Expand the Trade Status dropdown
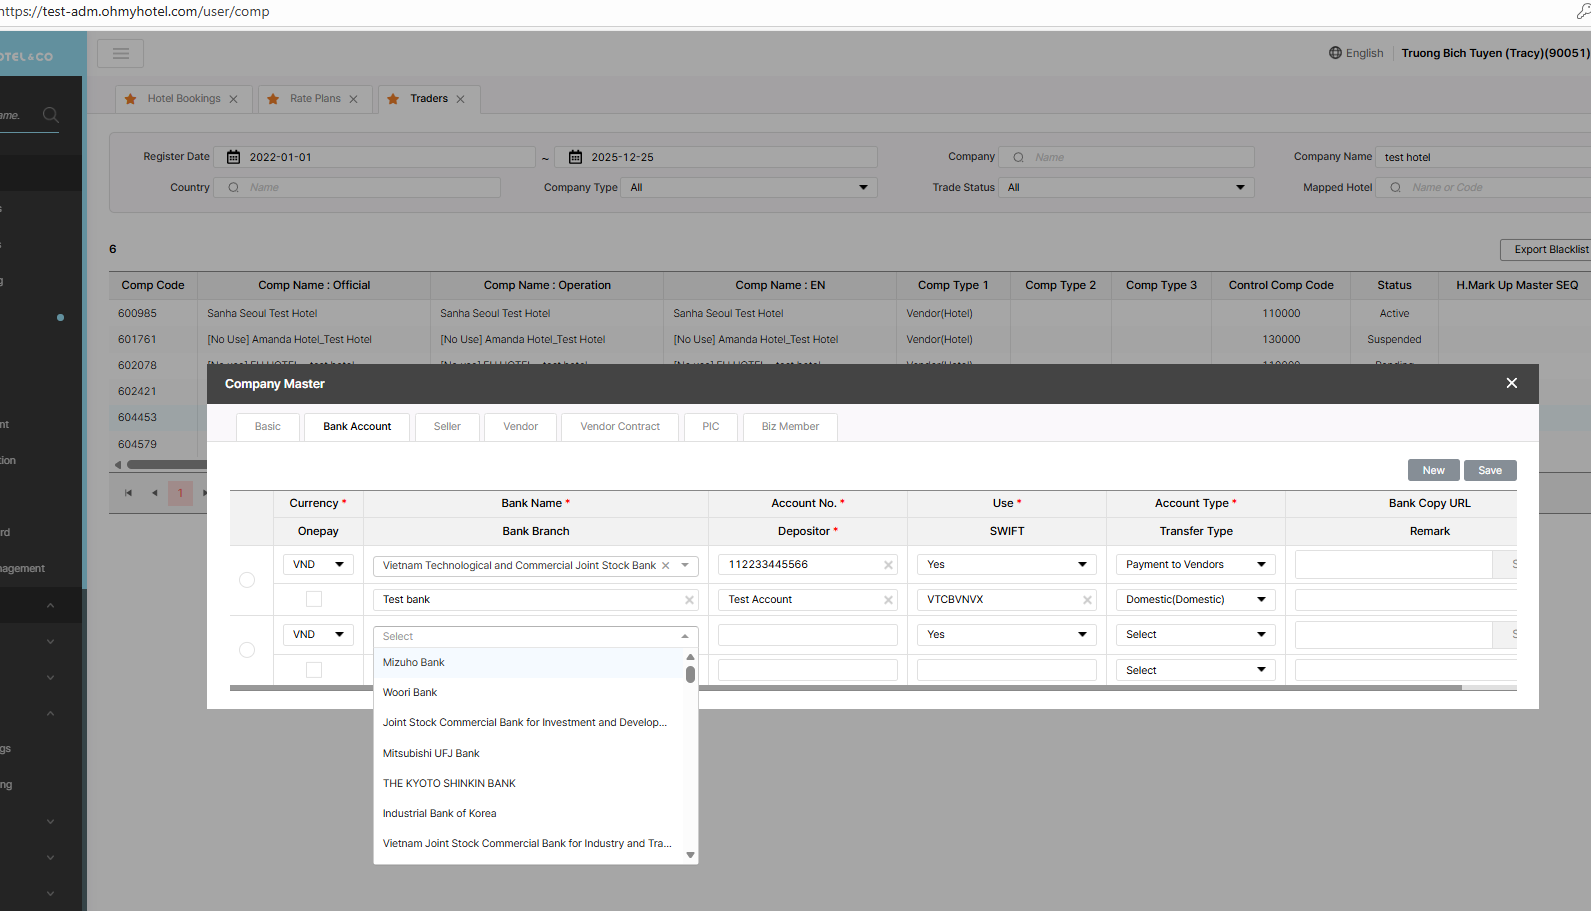Screen dimensions: 1591x911 point(1126,188)
